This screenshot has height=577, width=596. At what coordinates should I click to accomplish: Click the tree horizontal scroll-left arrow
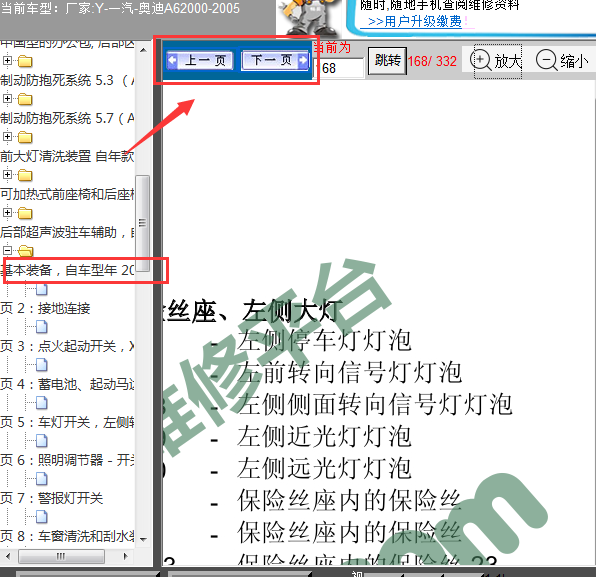(8, 556)
